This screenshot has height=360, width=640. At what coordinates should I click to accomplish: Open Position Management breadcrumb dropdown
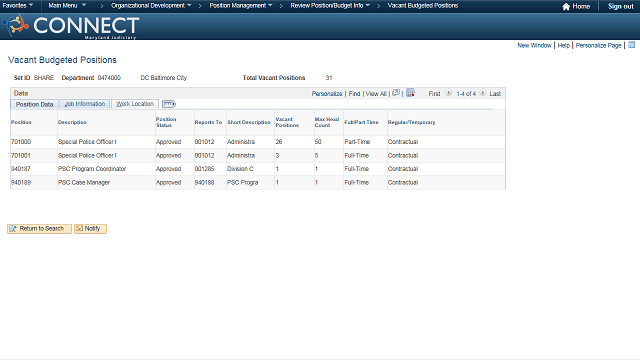(241, 6)
